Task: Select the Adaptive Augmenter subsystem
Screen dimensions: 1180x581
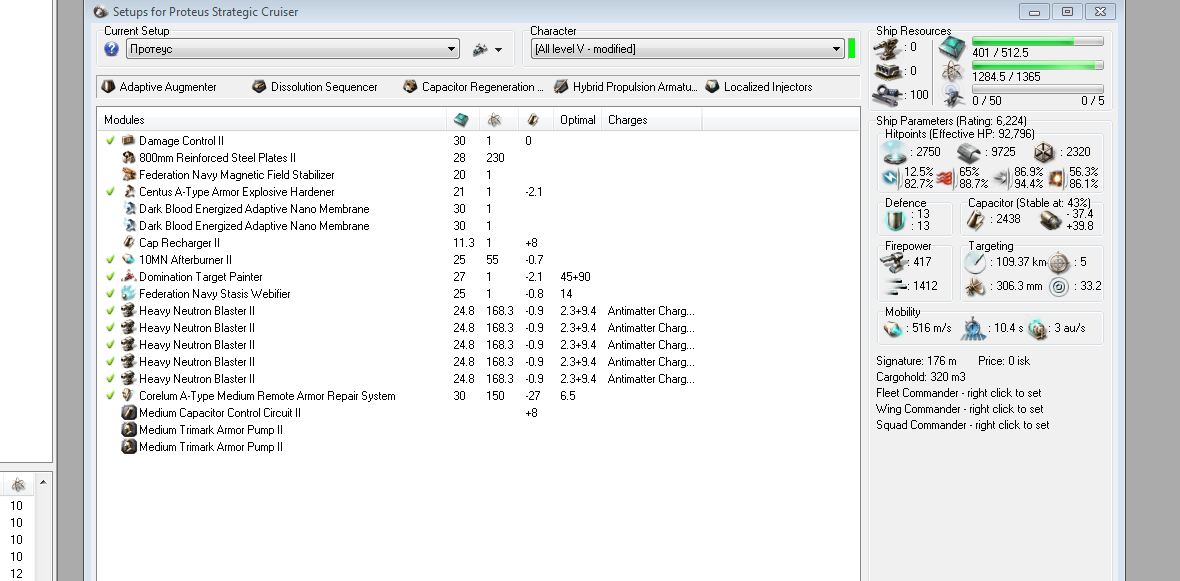Action: coord(159,87)
